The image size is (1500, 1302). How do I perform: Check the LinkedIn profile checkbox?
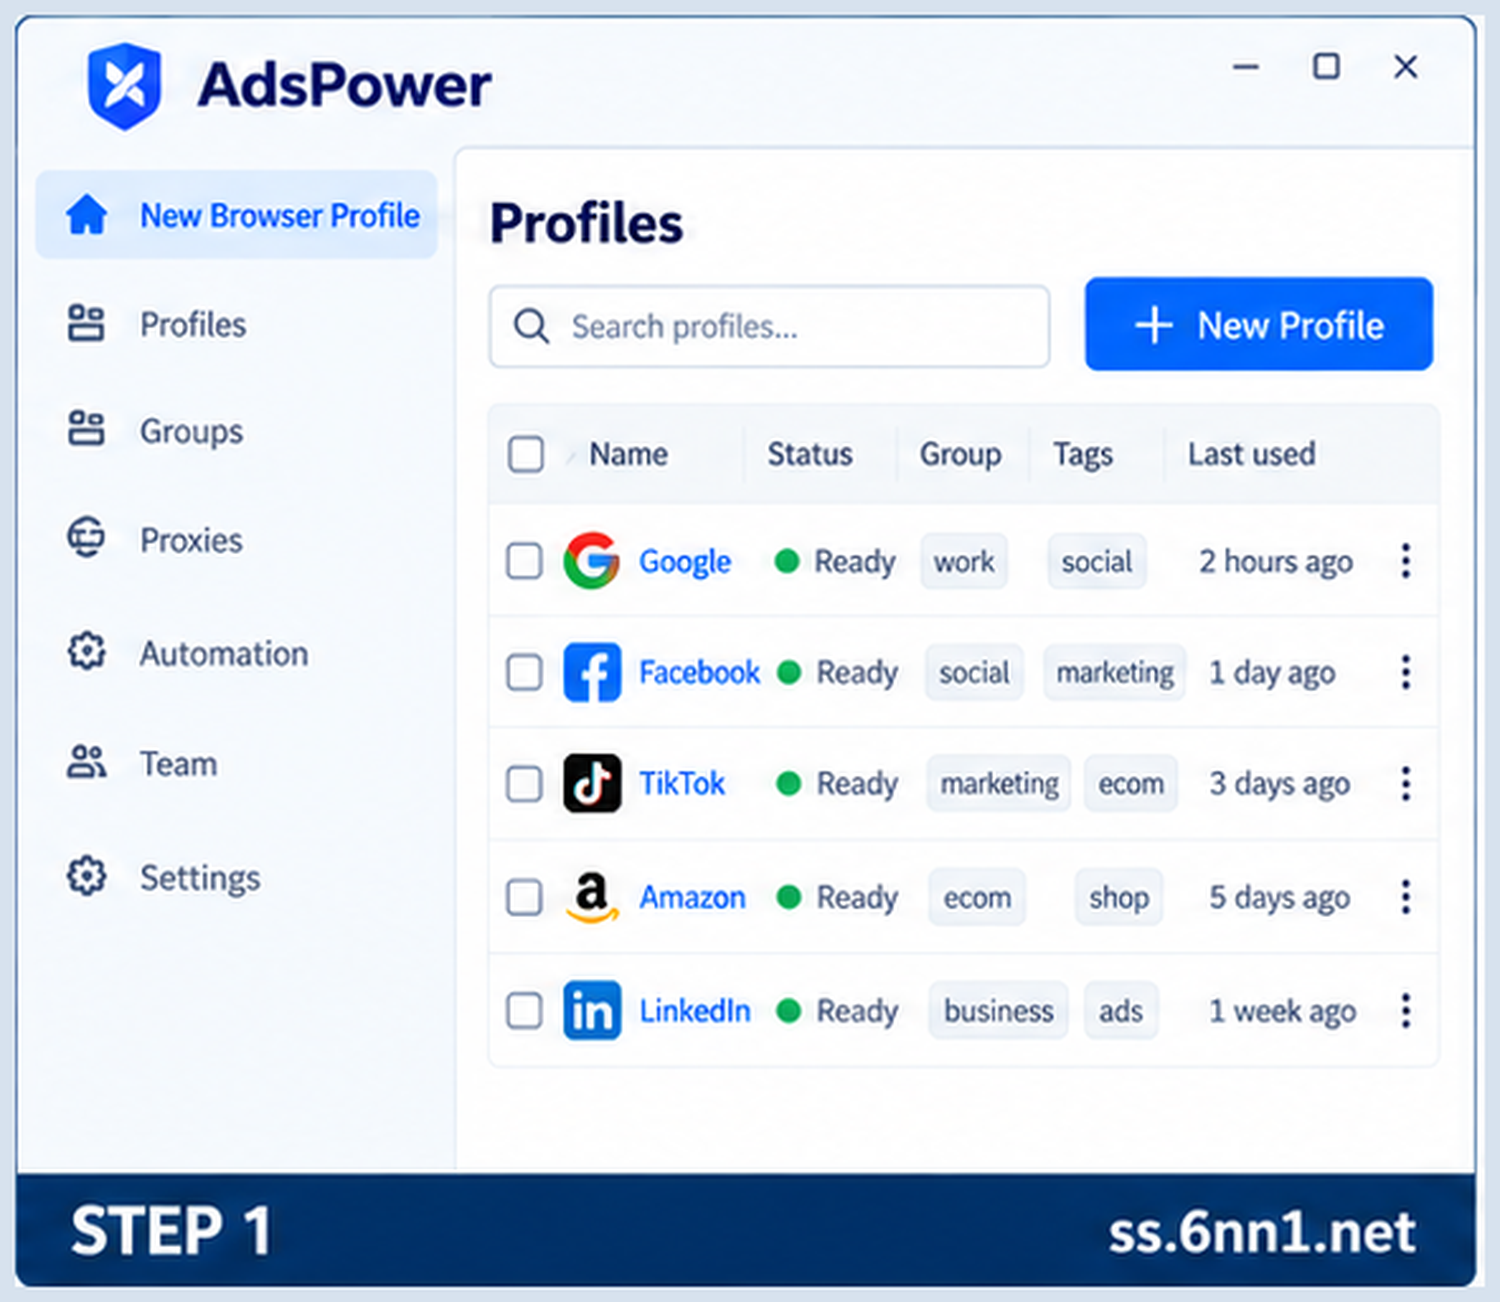click(x=524, y=1011)
